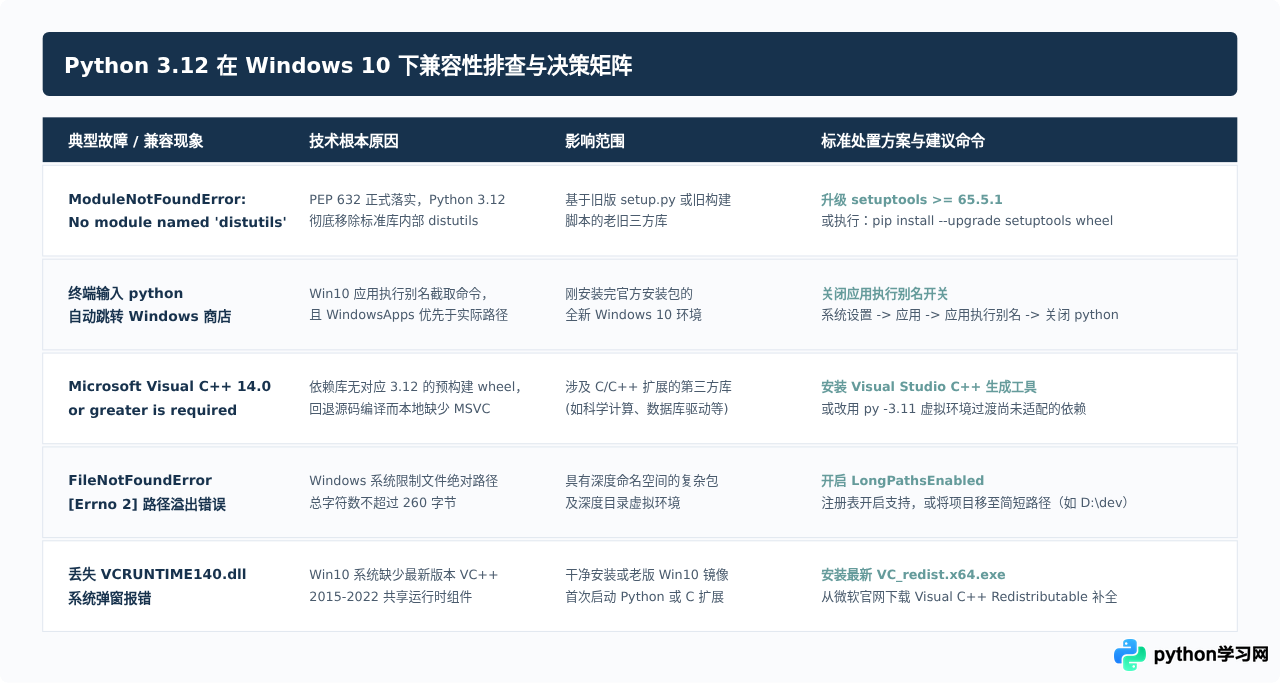Image resolution: width=1280 pixels, height=683 pixels.
Task: Click the "干净安装或老版 Win10 镜像" scope cell
Action: click(x=647, y=586)
